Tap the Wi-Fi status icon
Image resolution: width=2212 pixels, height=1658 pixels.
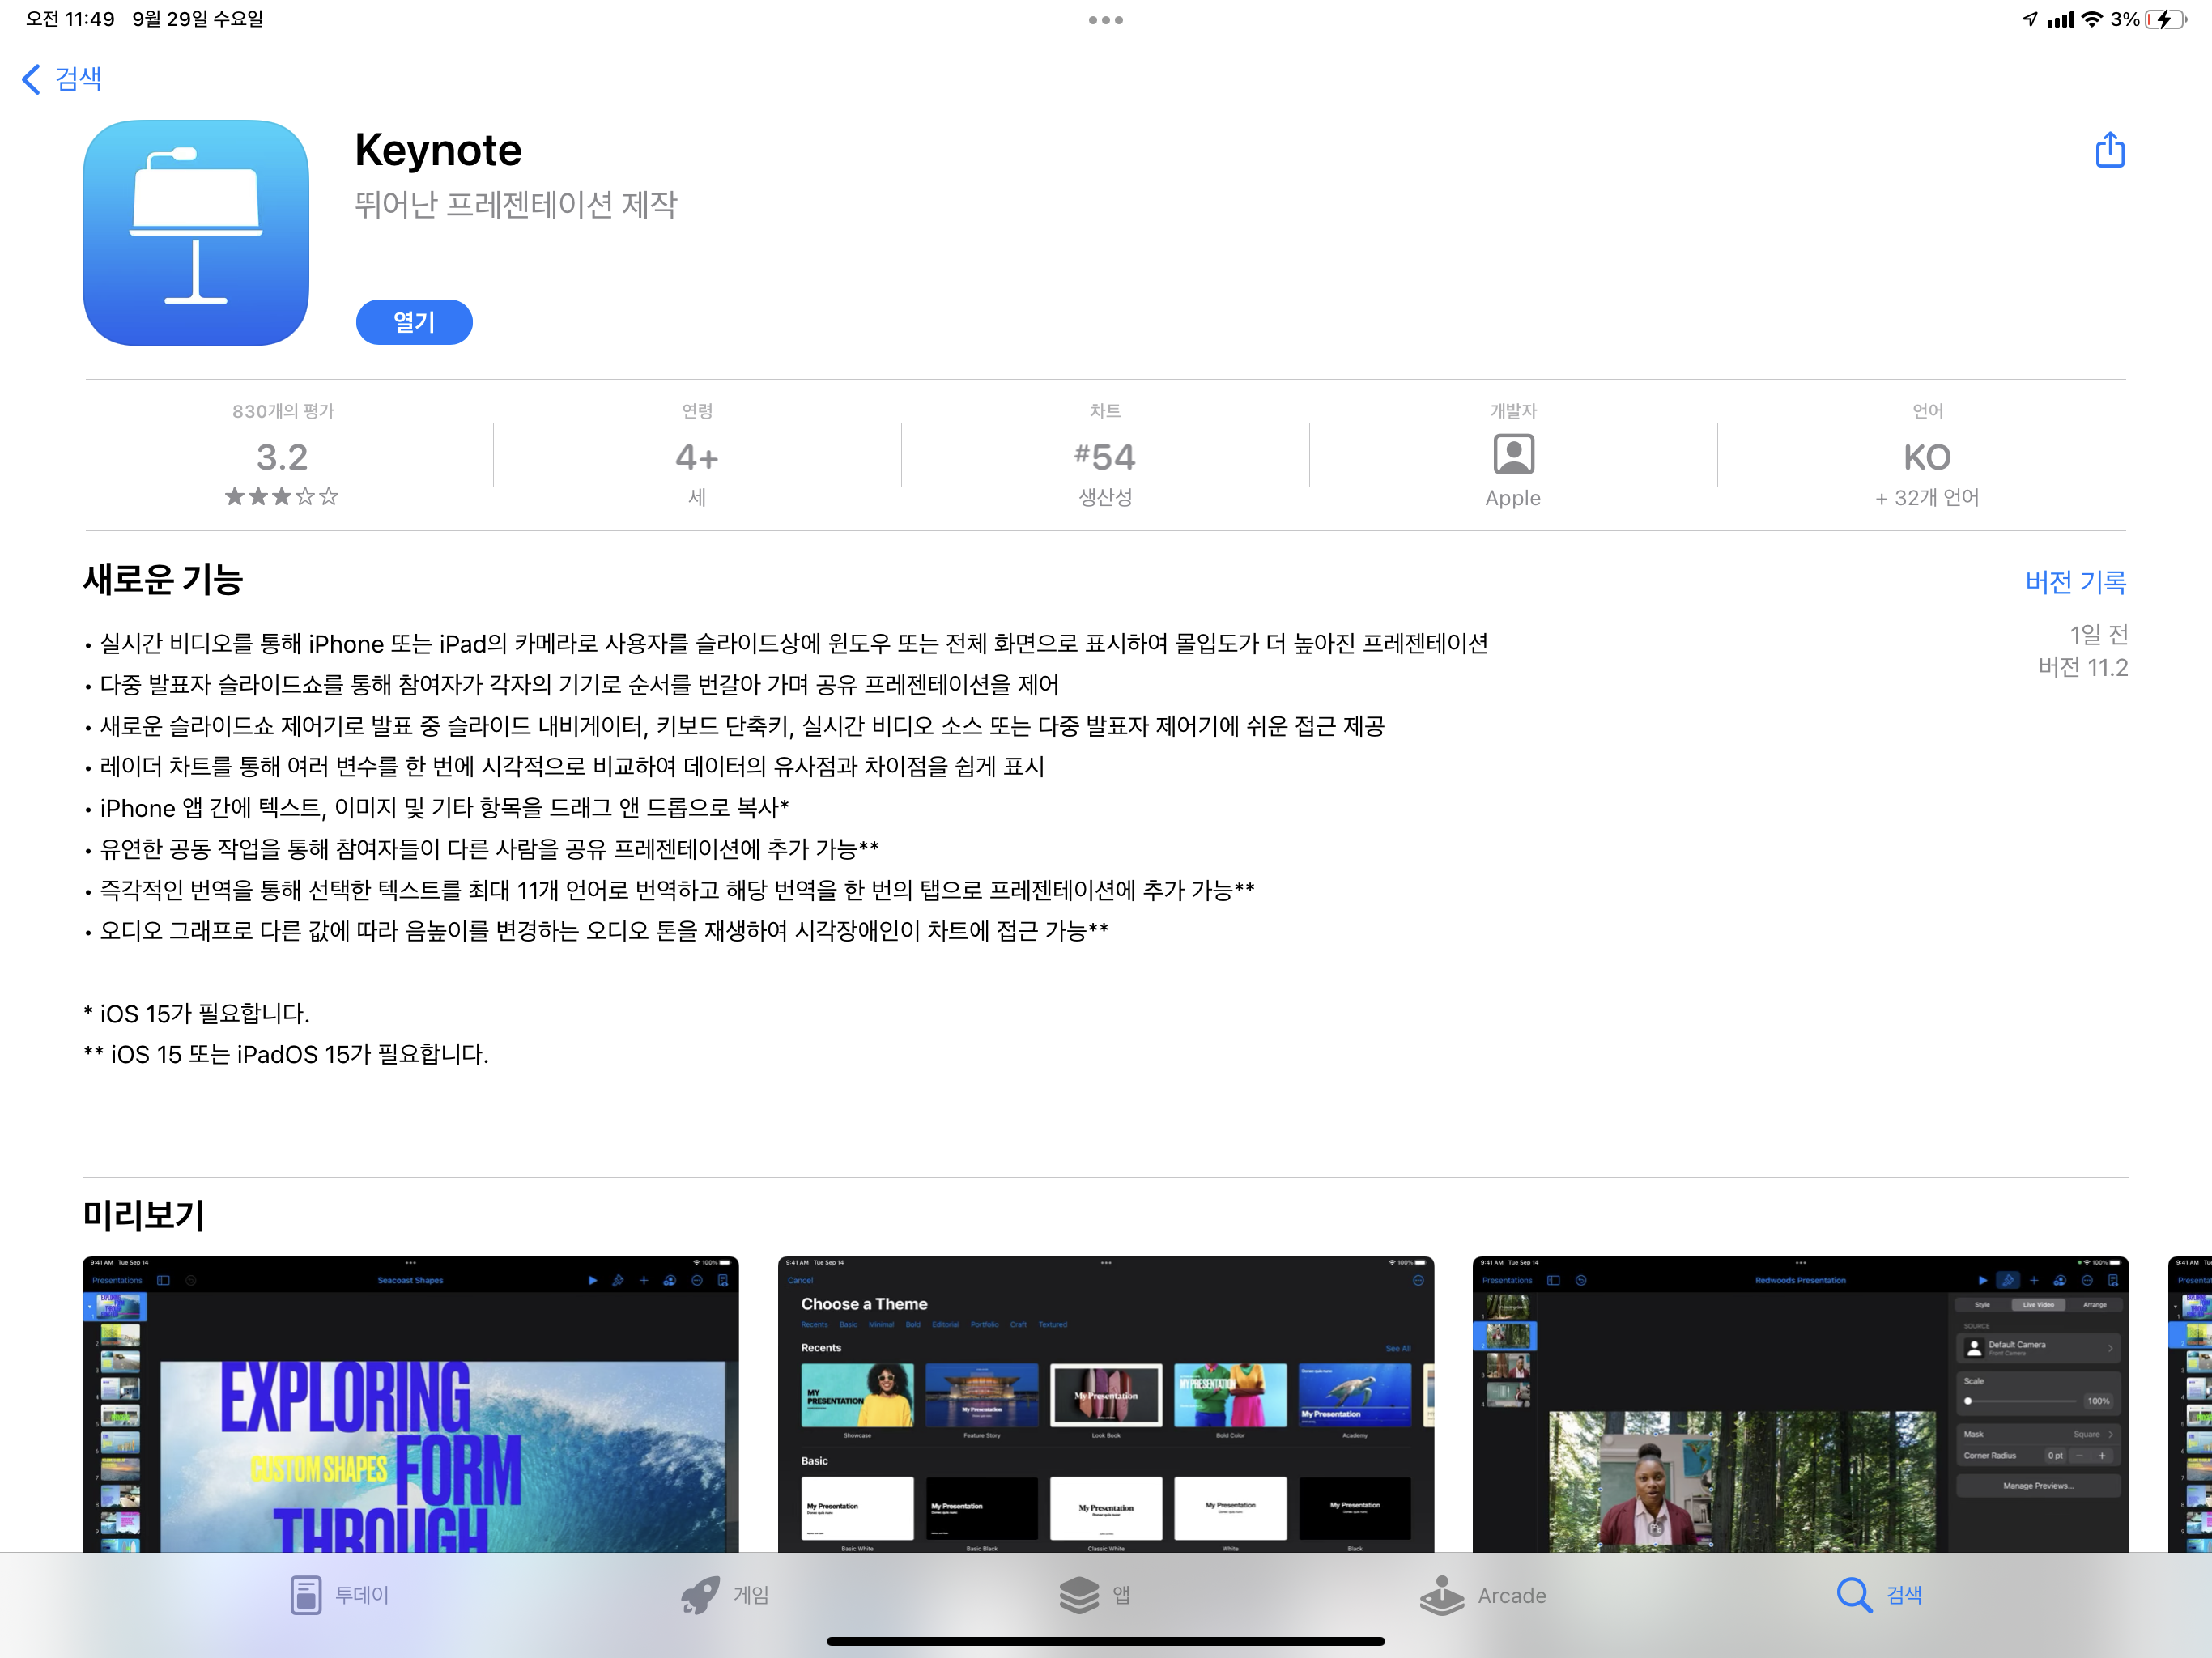tap(2092, 19)
